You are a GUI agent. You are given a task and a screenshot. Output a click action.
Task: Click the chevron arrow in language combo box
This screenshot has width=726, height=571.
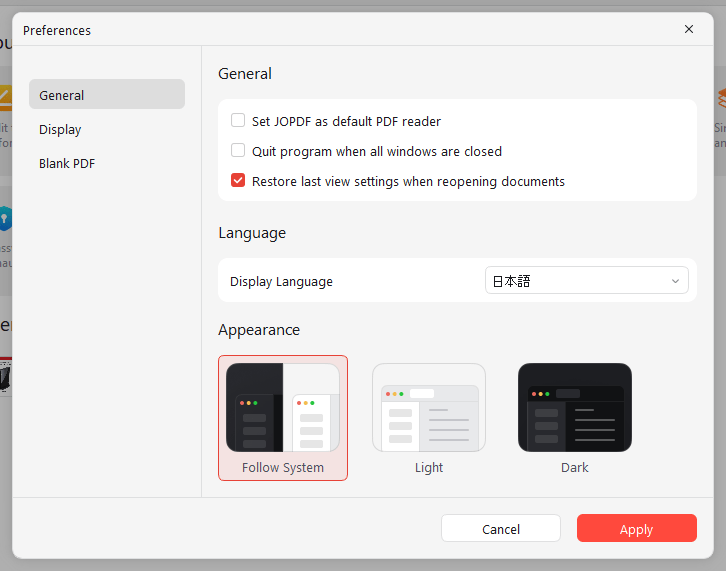click(676, 282)
